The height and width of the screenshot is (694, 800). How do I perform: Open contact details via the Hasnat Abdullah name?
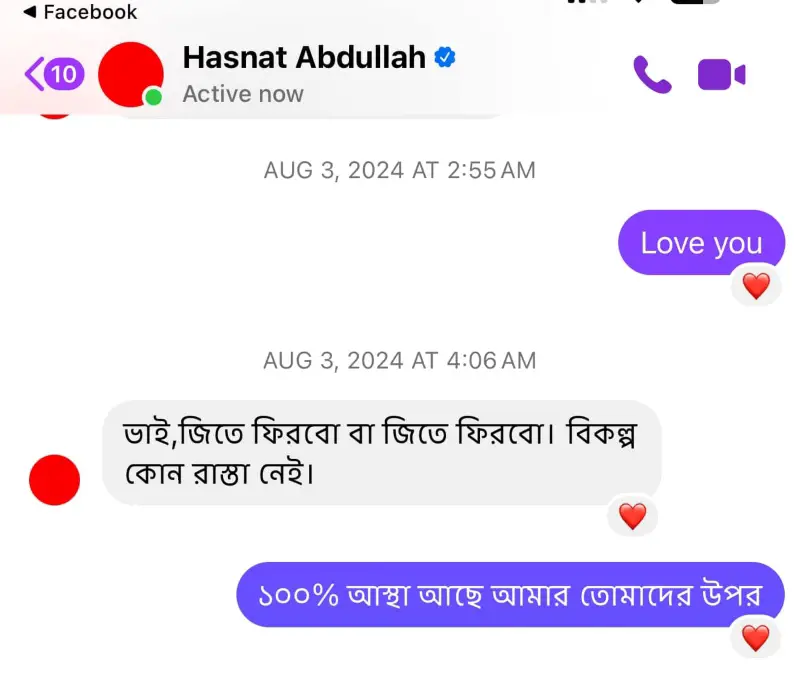point(304,57)
